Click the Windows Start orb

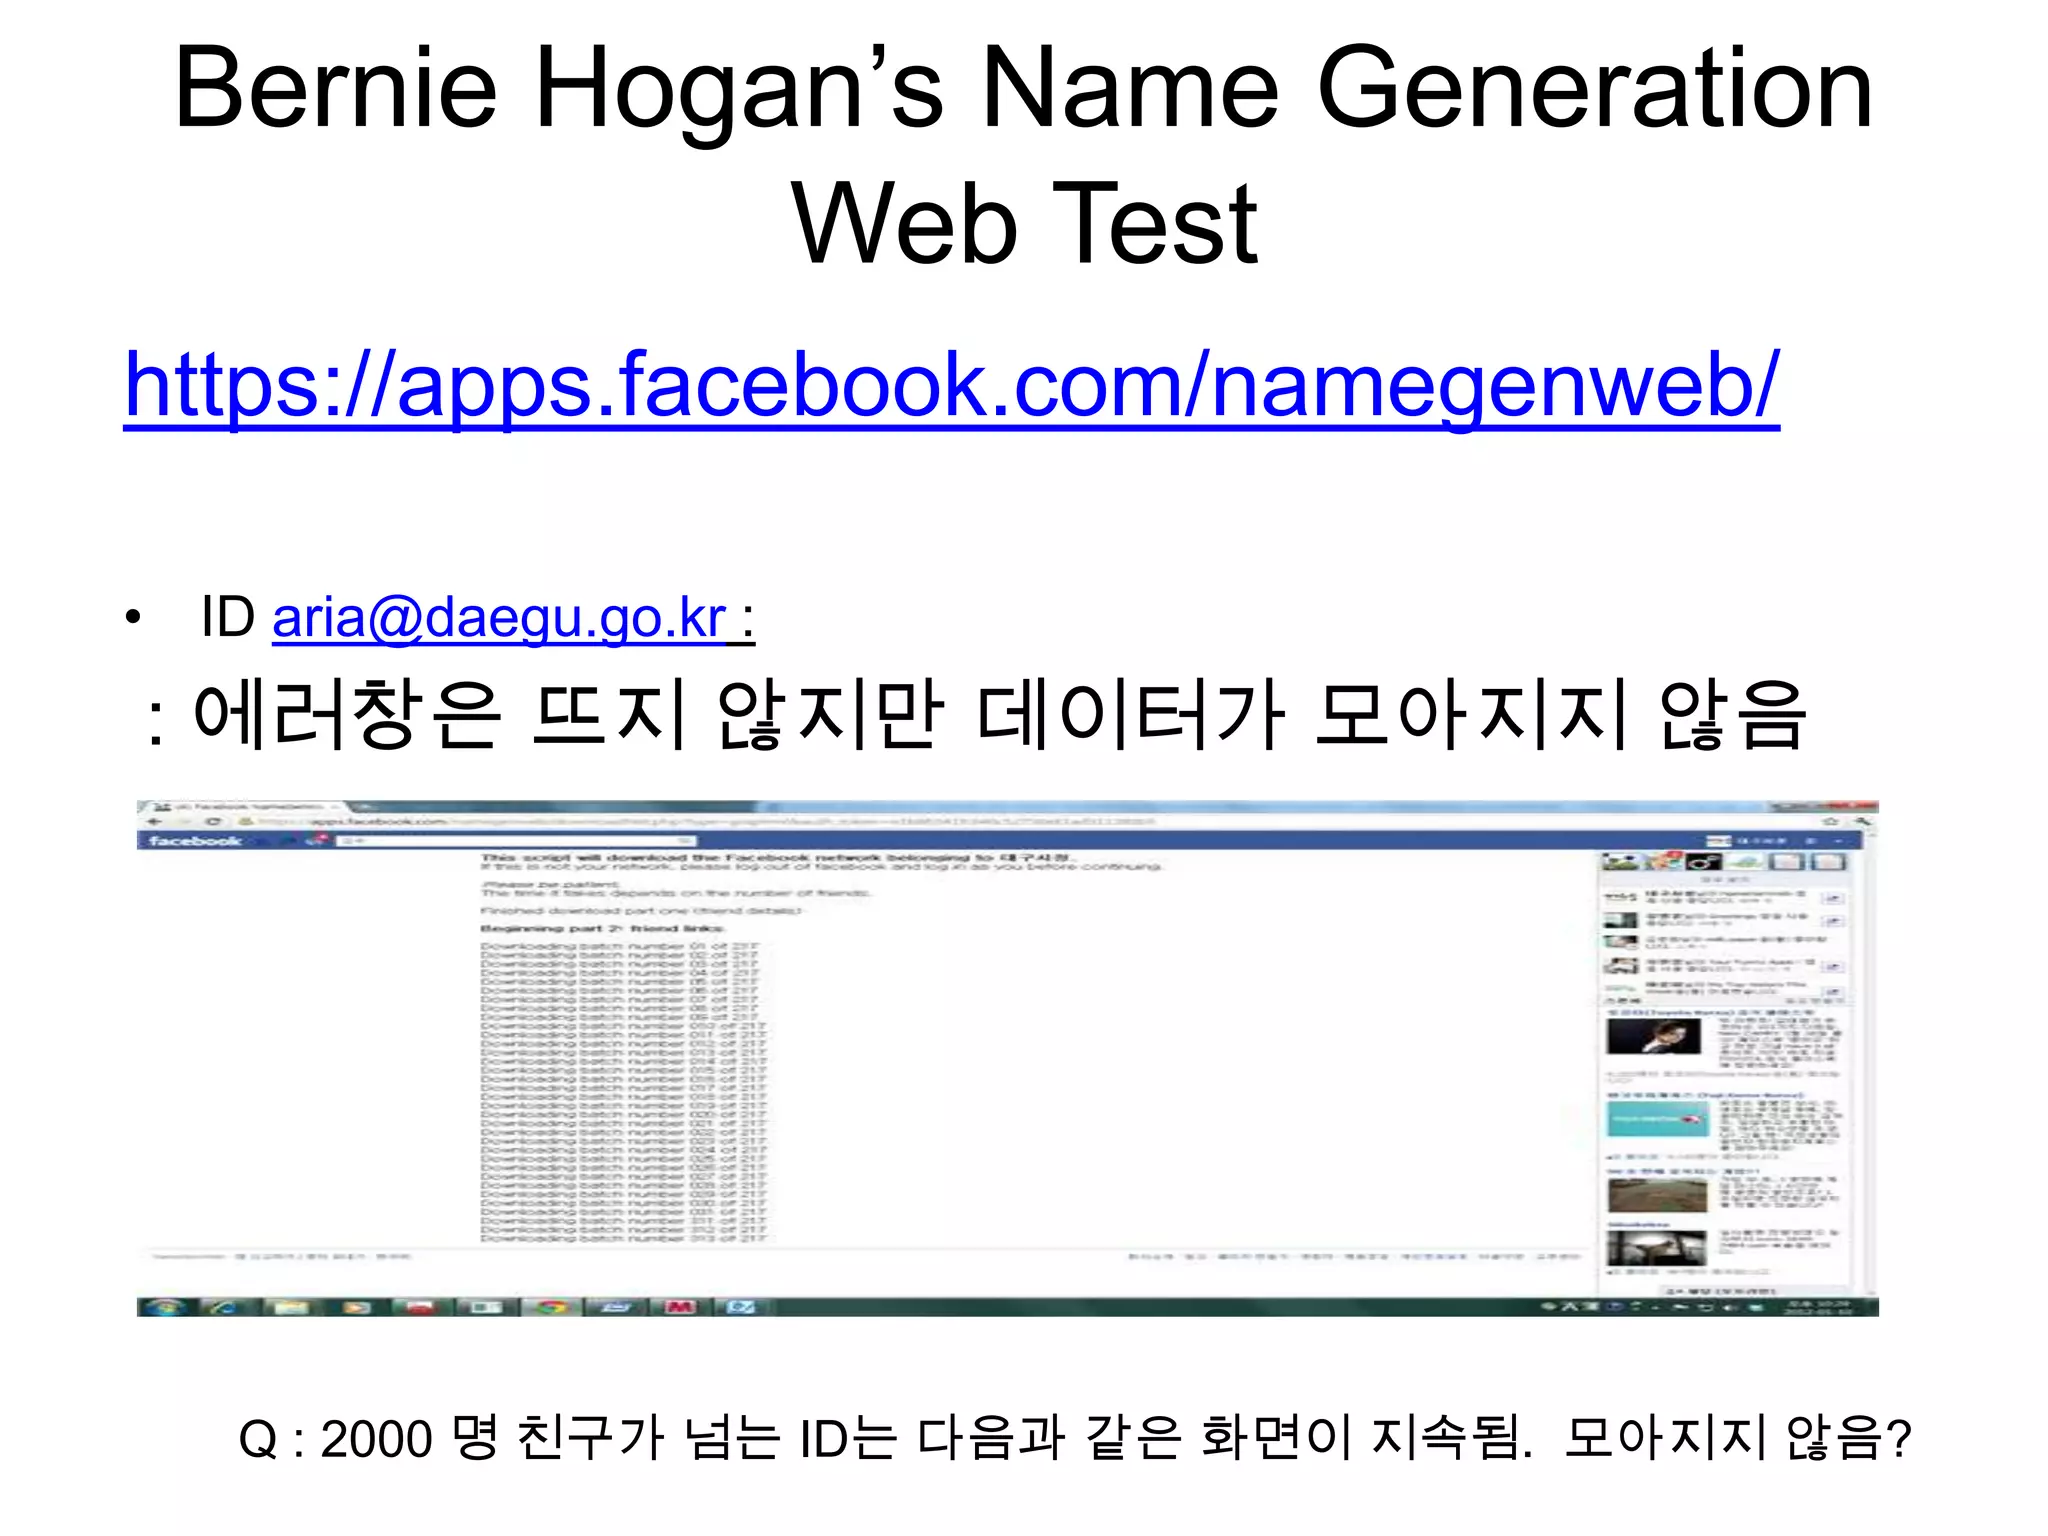tap(165, 1306)
